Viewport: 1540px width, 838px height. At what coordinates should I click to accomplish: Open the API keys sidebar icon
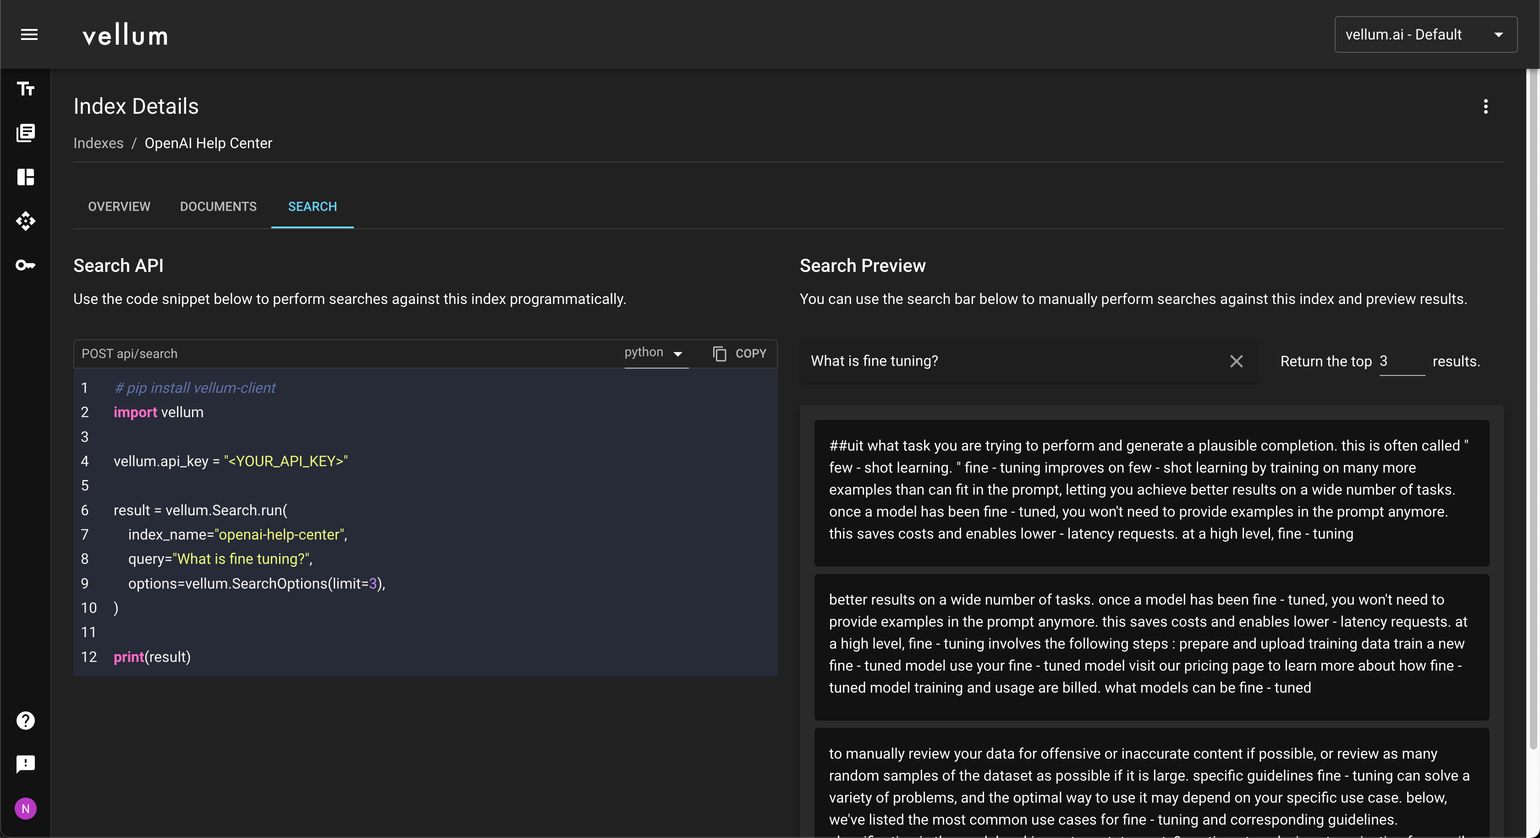point(26,265)
